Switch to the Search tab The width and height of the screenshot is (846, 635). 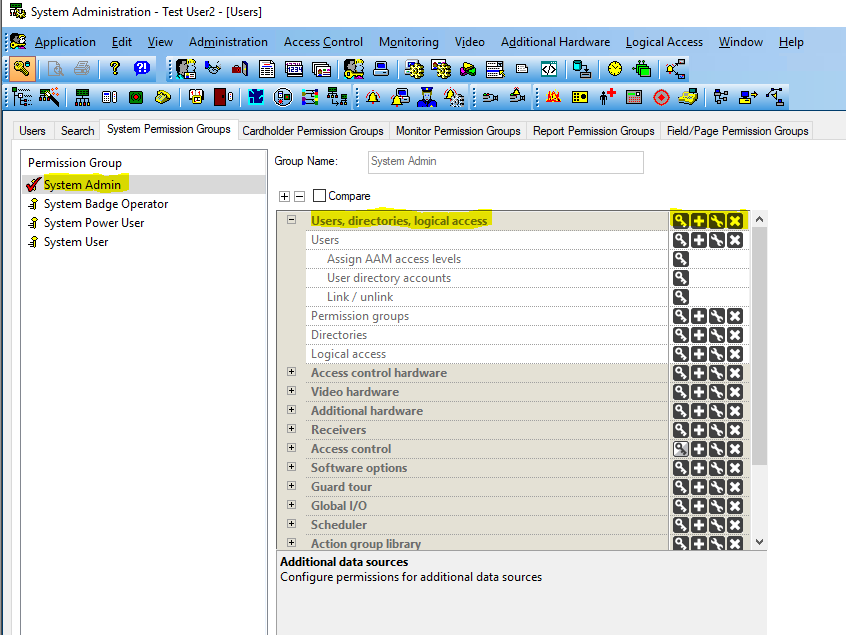point(77,131)
